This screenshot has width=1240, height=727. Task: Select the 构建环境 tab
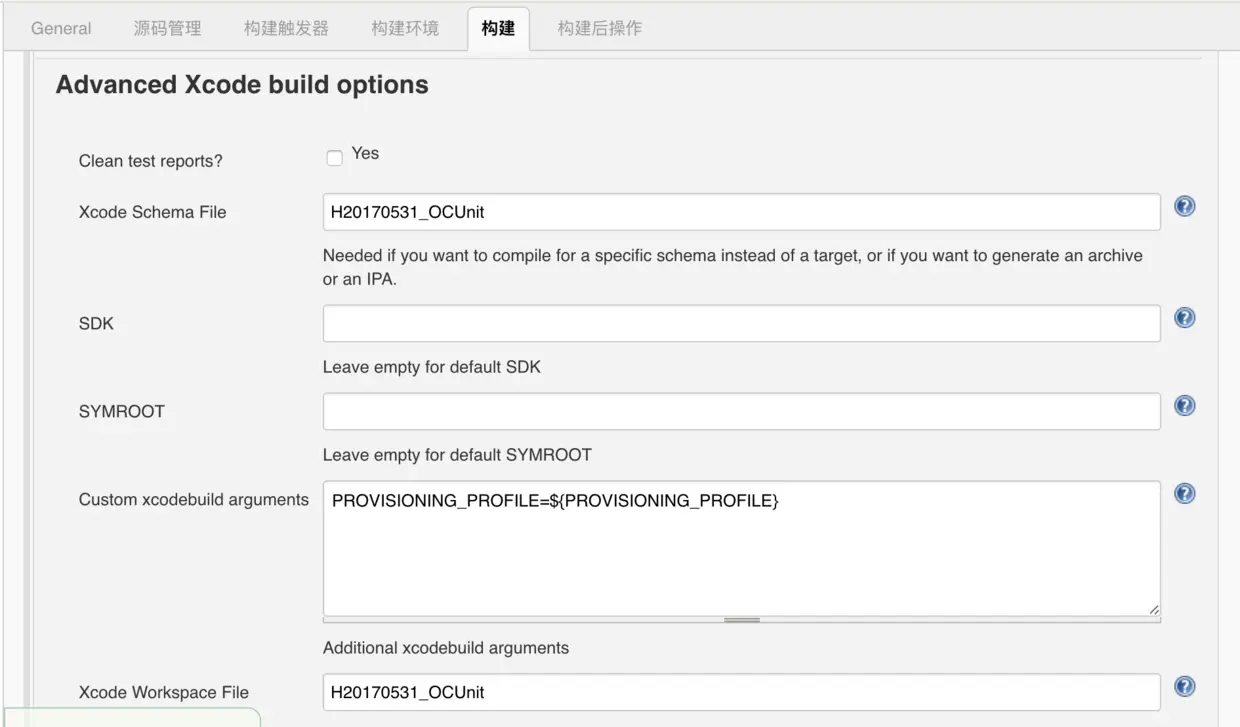click(x=405, y=28)
